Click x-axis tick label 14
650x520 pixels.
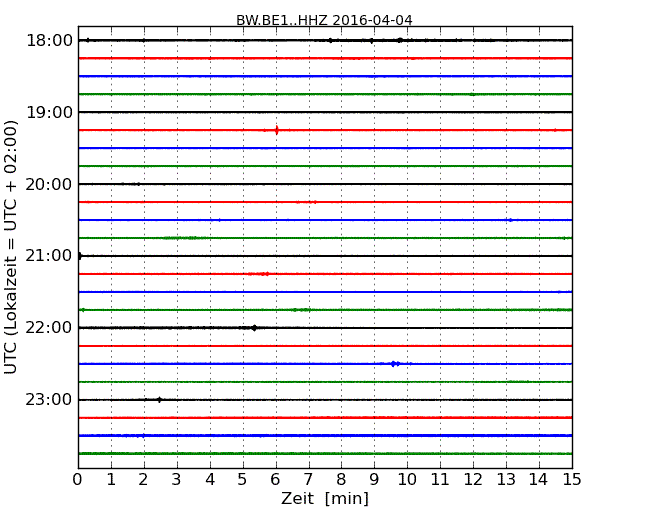[538, 480]
